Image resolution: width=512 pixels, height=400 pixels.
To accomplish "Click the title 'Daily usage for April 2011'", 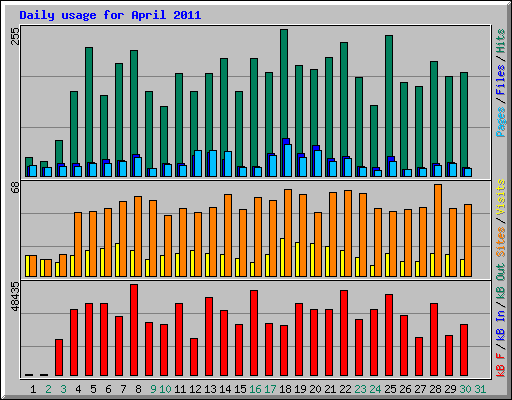I will (110, 15).
